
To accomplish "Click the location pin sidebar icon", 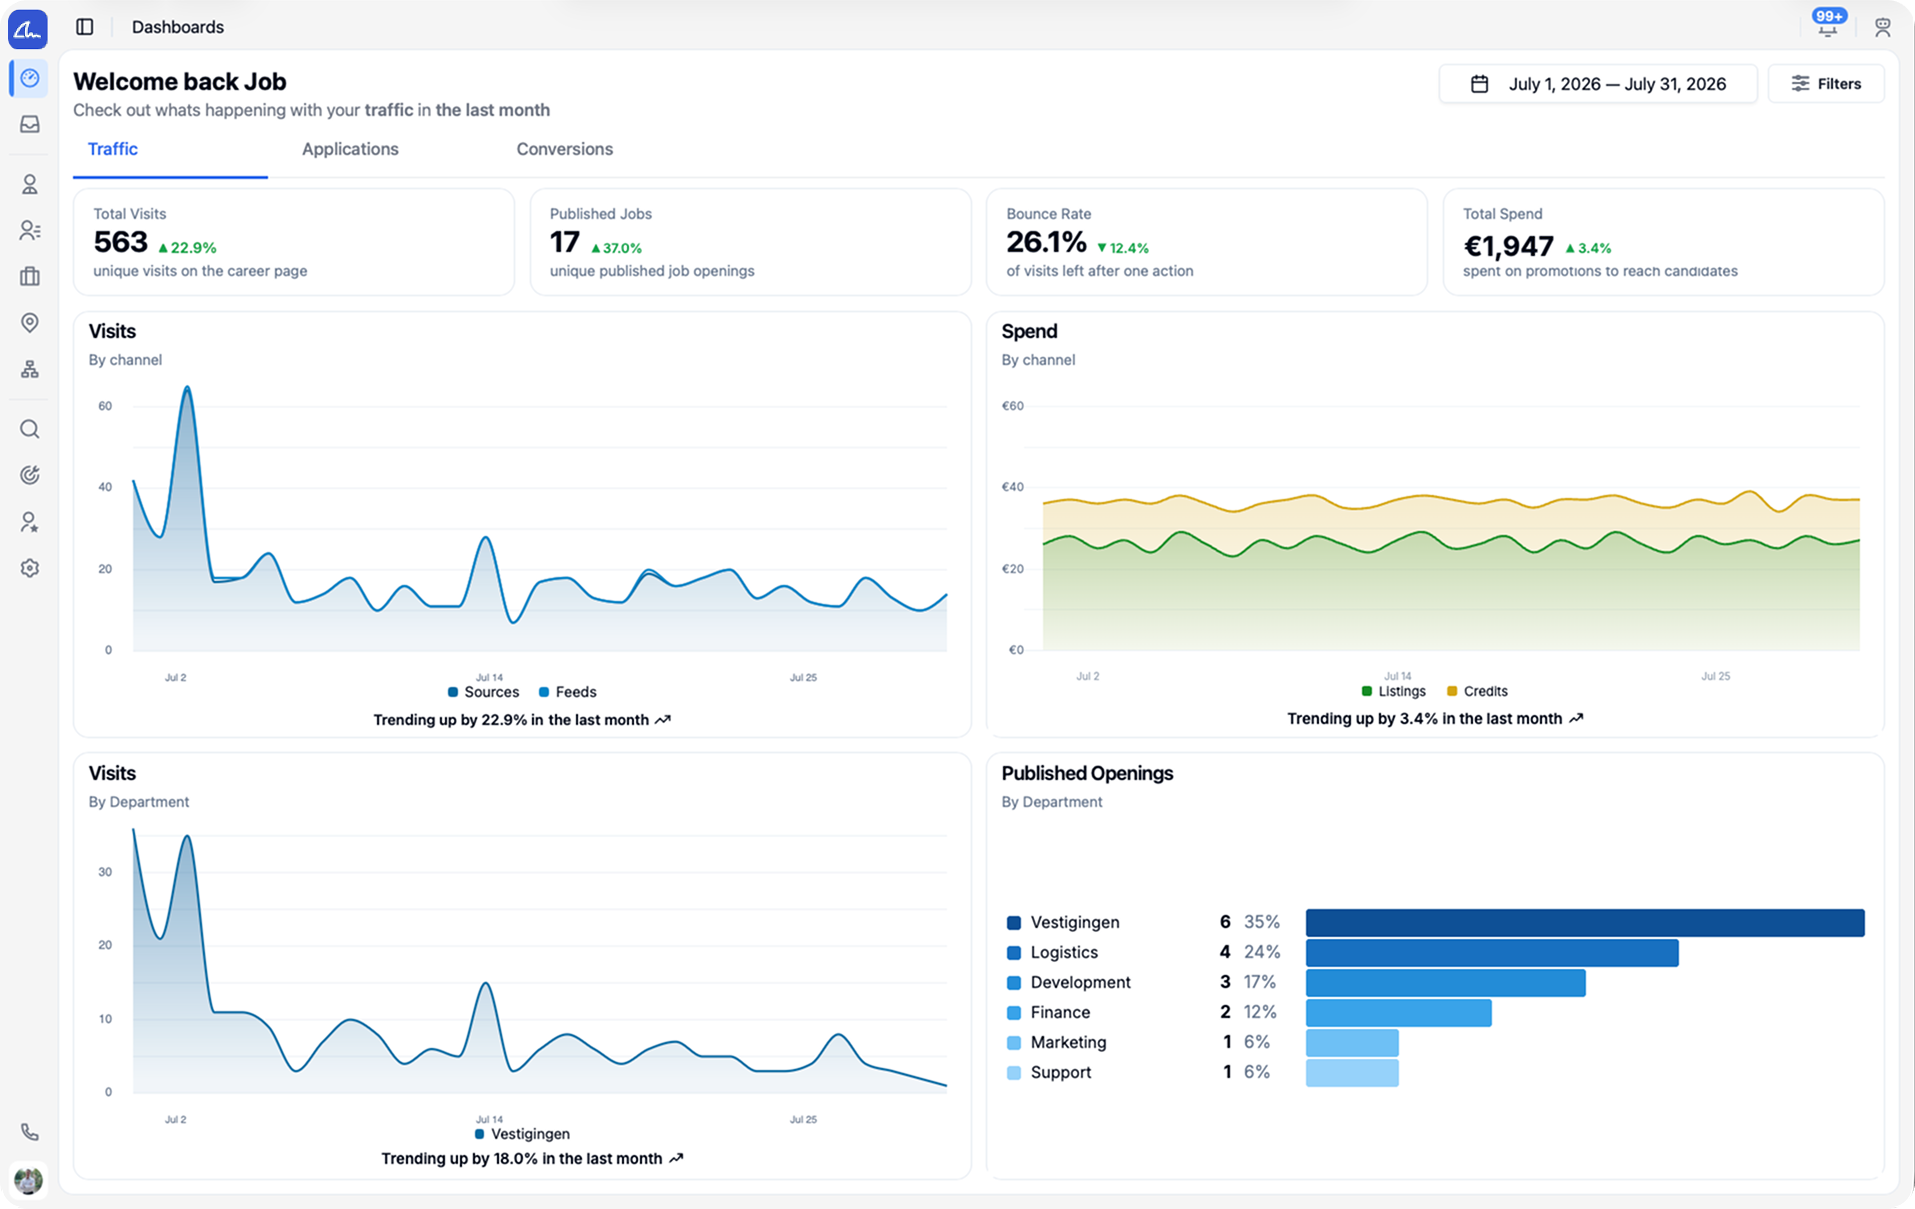I will point(30,322).
